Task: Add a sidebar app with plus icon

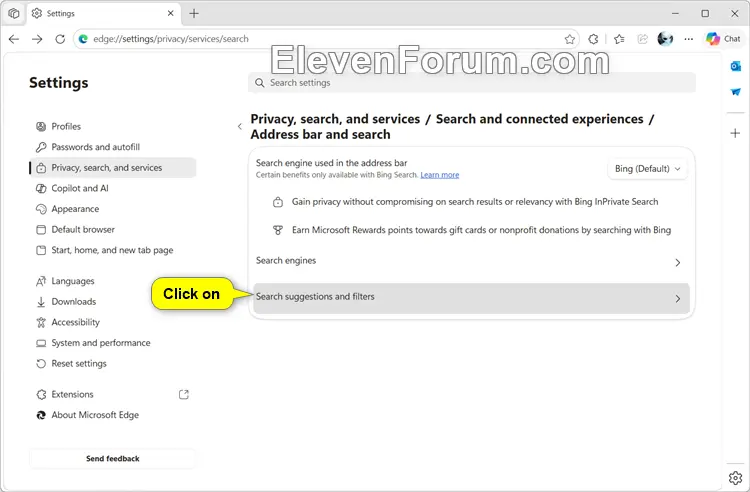Action: [x=736, y=133]
